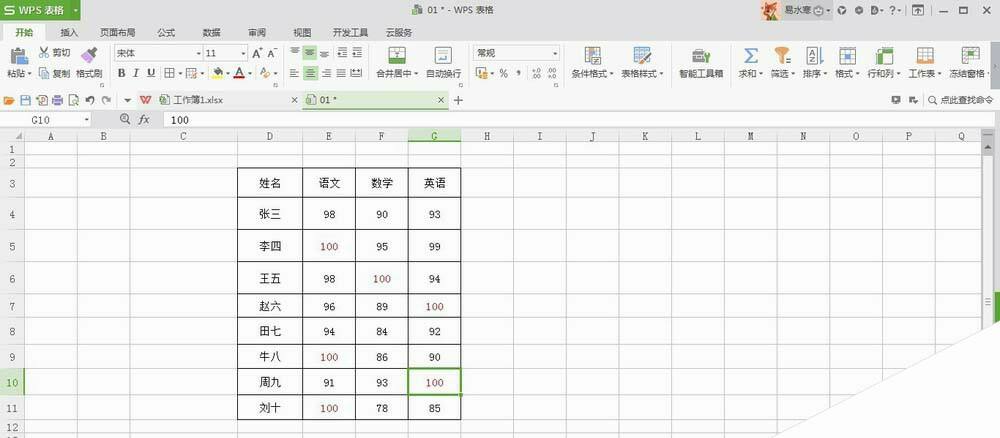Open the number format dropdown (常规)
This screenshot has width=1000, height=438.
(x=555, y=54)
